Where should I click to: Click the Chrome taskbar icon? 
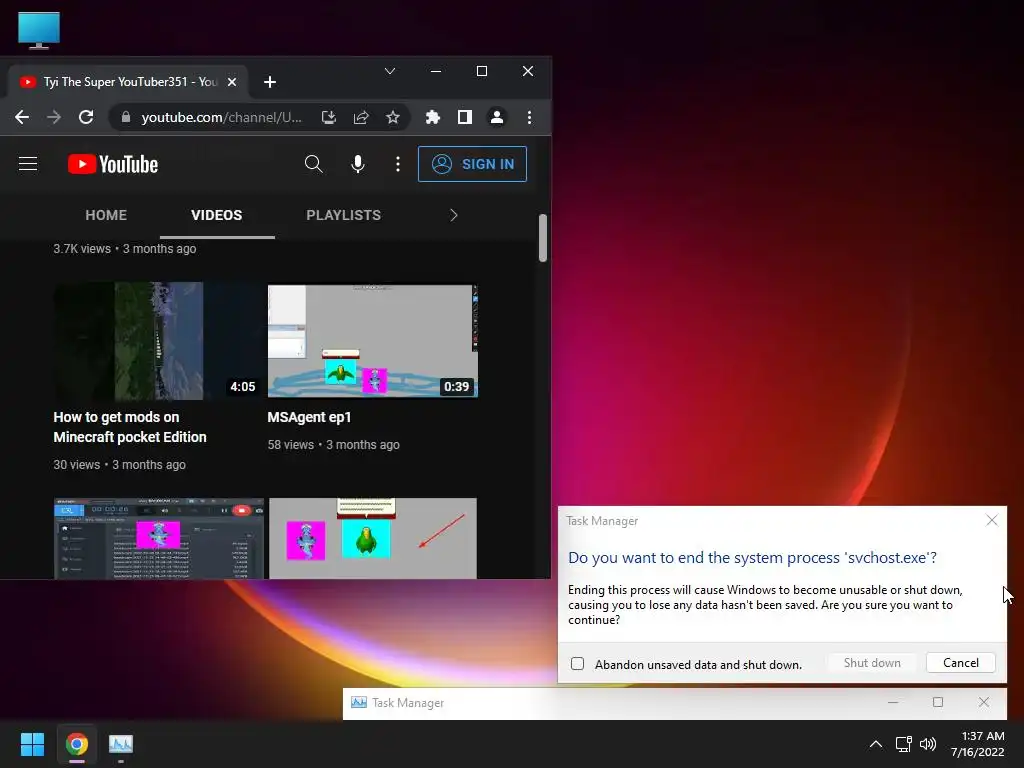[x=77, y=744]
